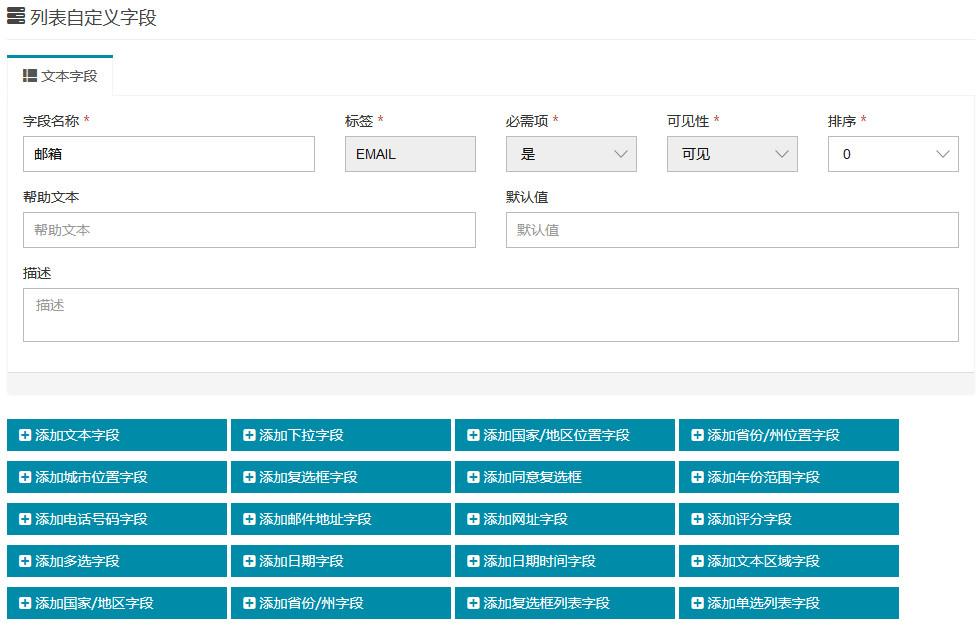The width and height of the screenshot is (979, 627).
Task: Click the 添加日期字段 button
Action: tap(341, 561)
